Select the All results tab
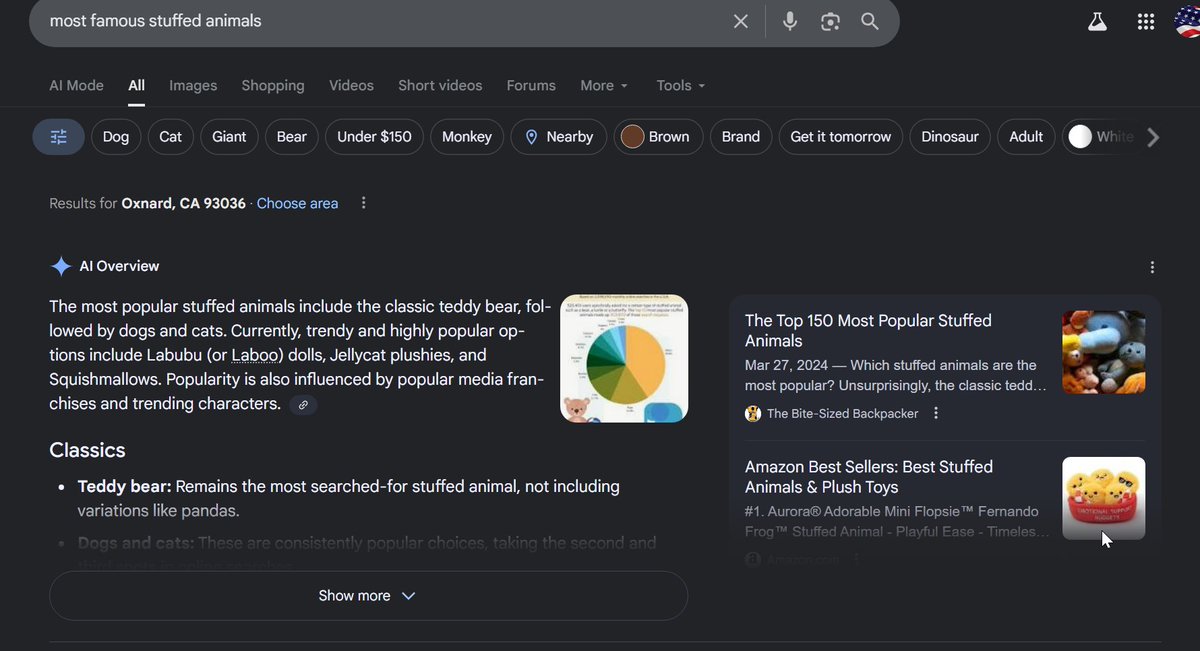The image size is (1200, 651). coord(136,86)
